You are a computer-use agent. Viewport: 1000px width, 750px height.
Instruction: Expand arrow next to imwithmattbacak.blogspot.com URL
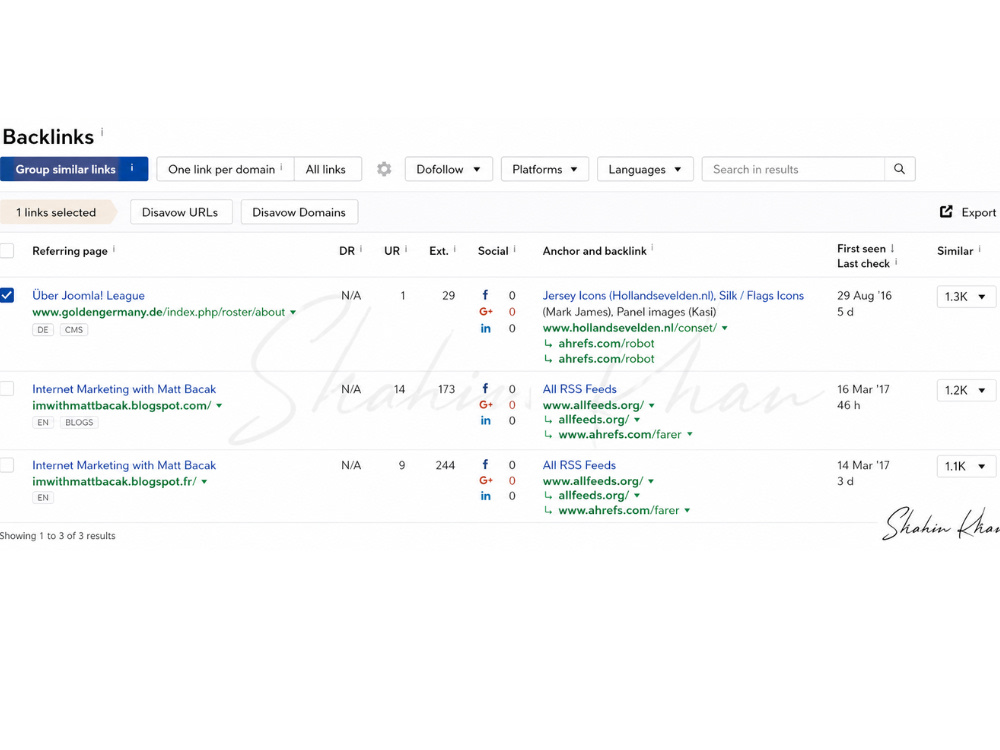pos(219,406)
